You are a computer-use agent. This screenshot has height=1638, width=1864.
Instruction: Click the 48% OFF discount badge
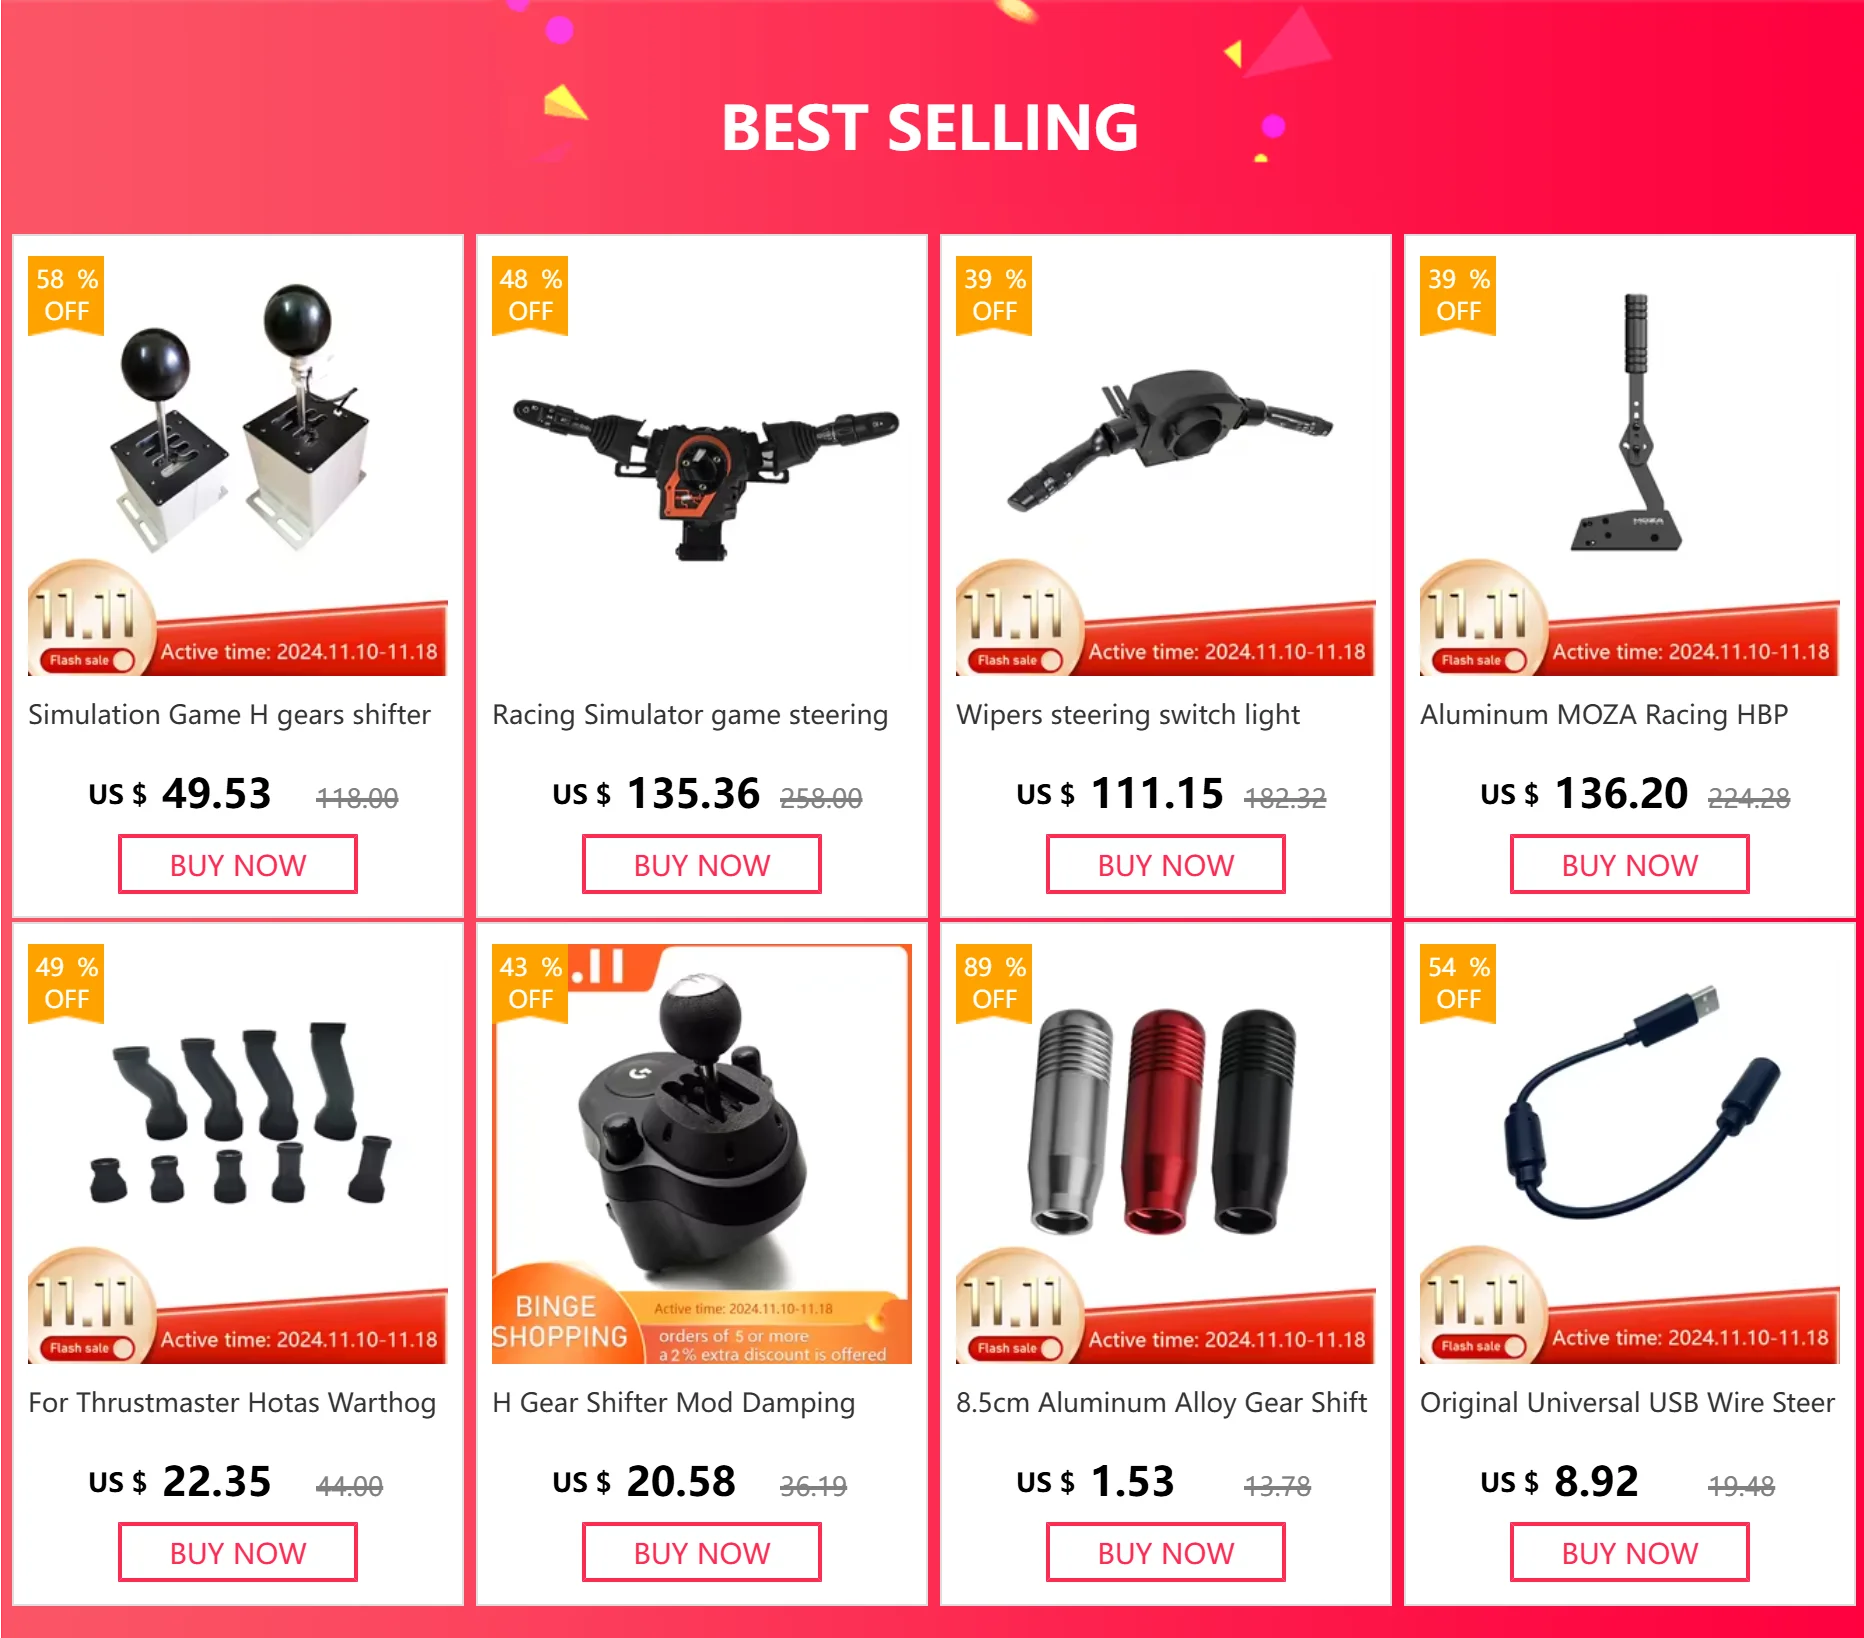point(530,295)
